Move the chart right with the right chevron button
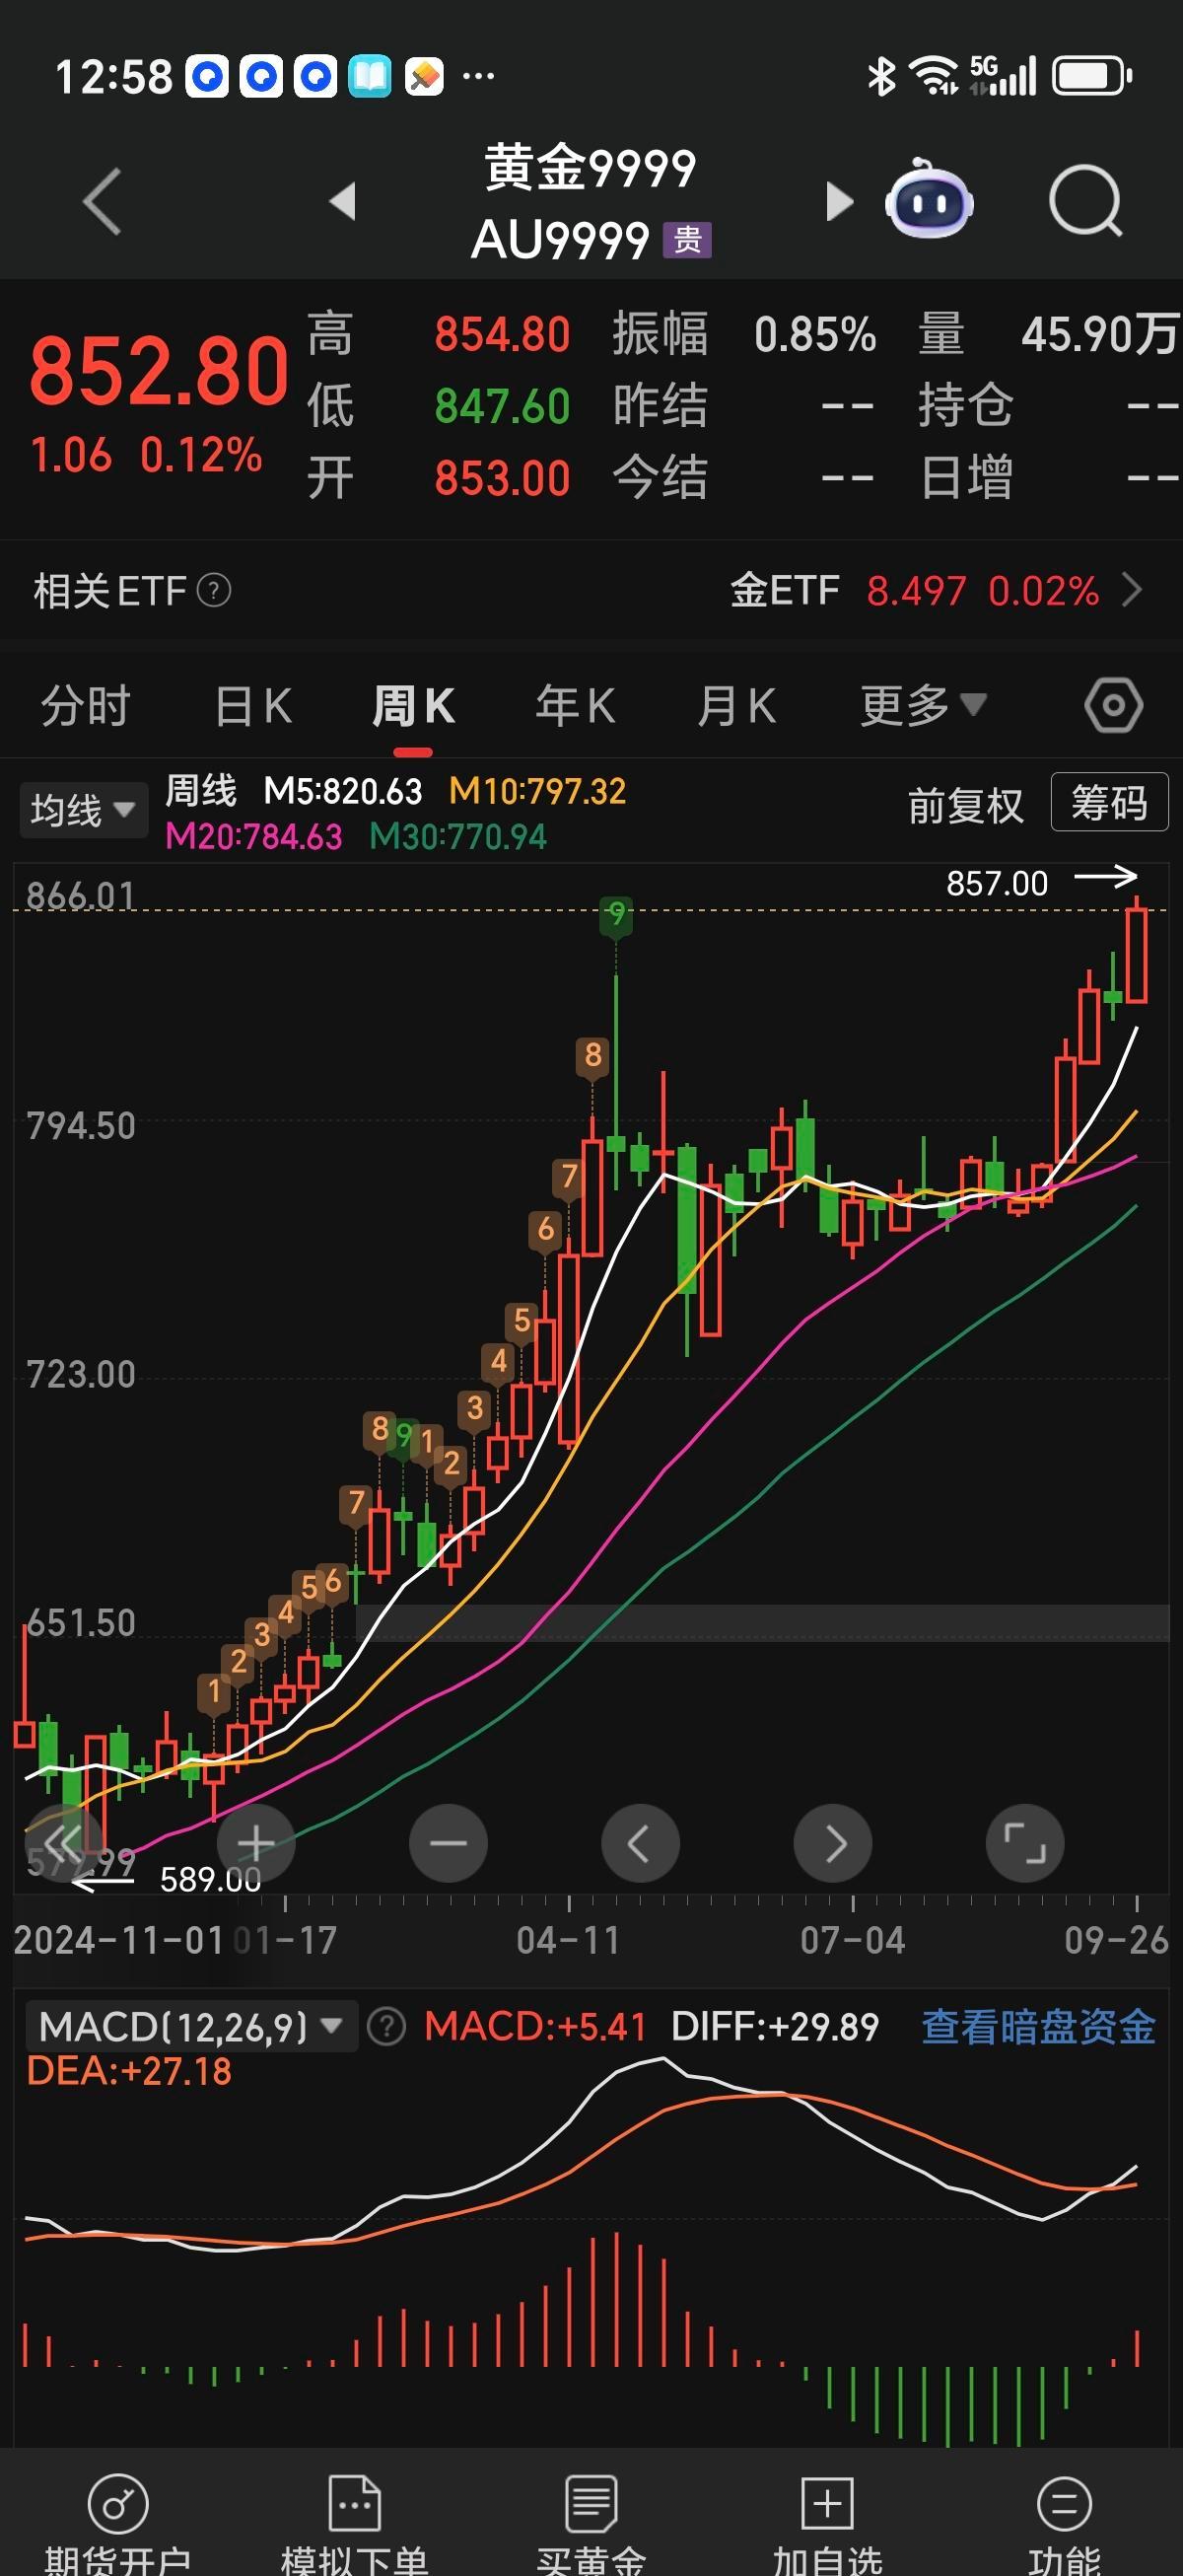Screen dimensions: 1183x2576 [833, 1842]
